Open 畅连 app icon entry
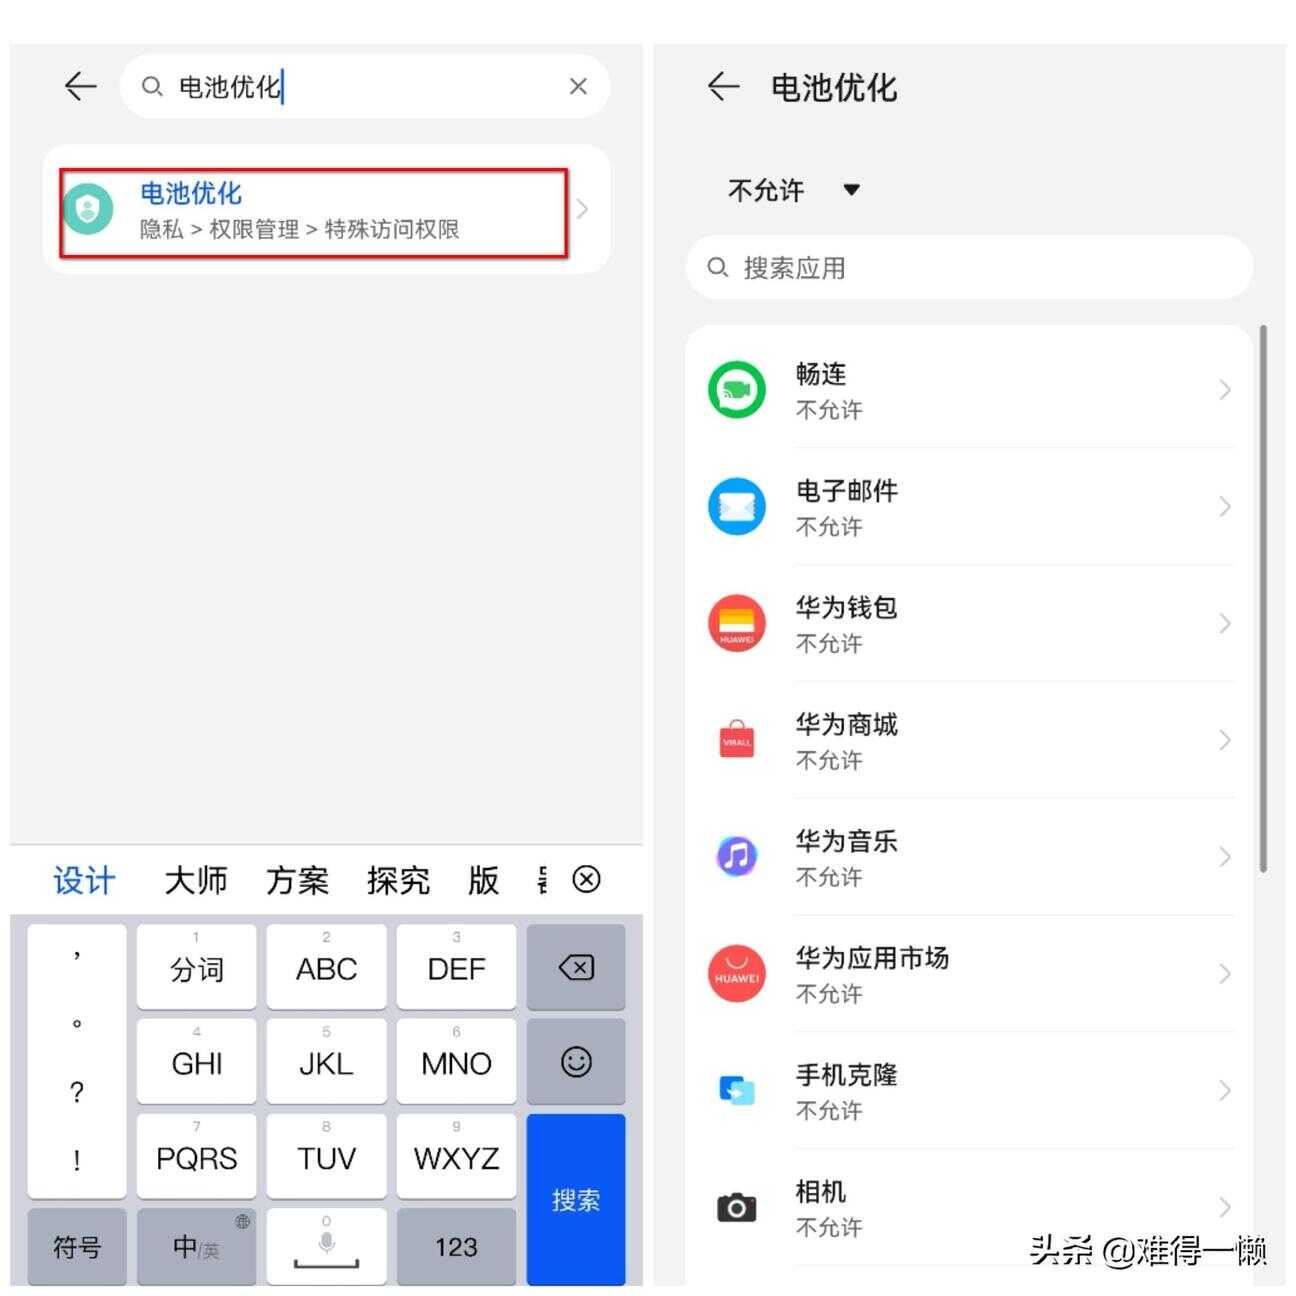1296x1296 pixels. tap(737, 390)
